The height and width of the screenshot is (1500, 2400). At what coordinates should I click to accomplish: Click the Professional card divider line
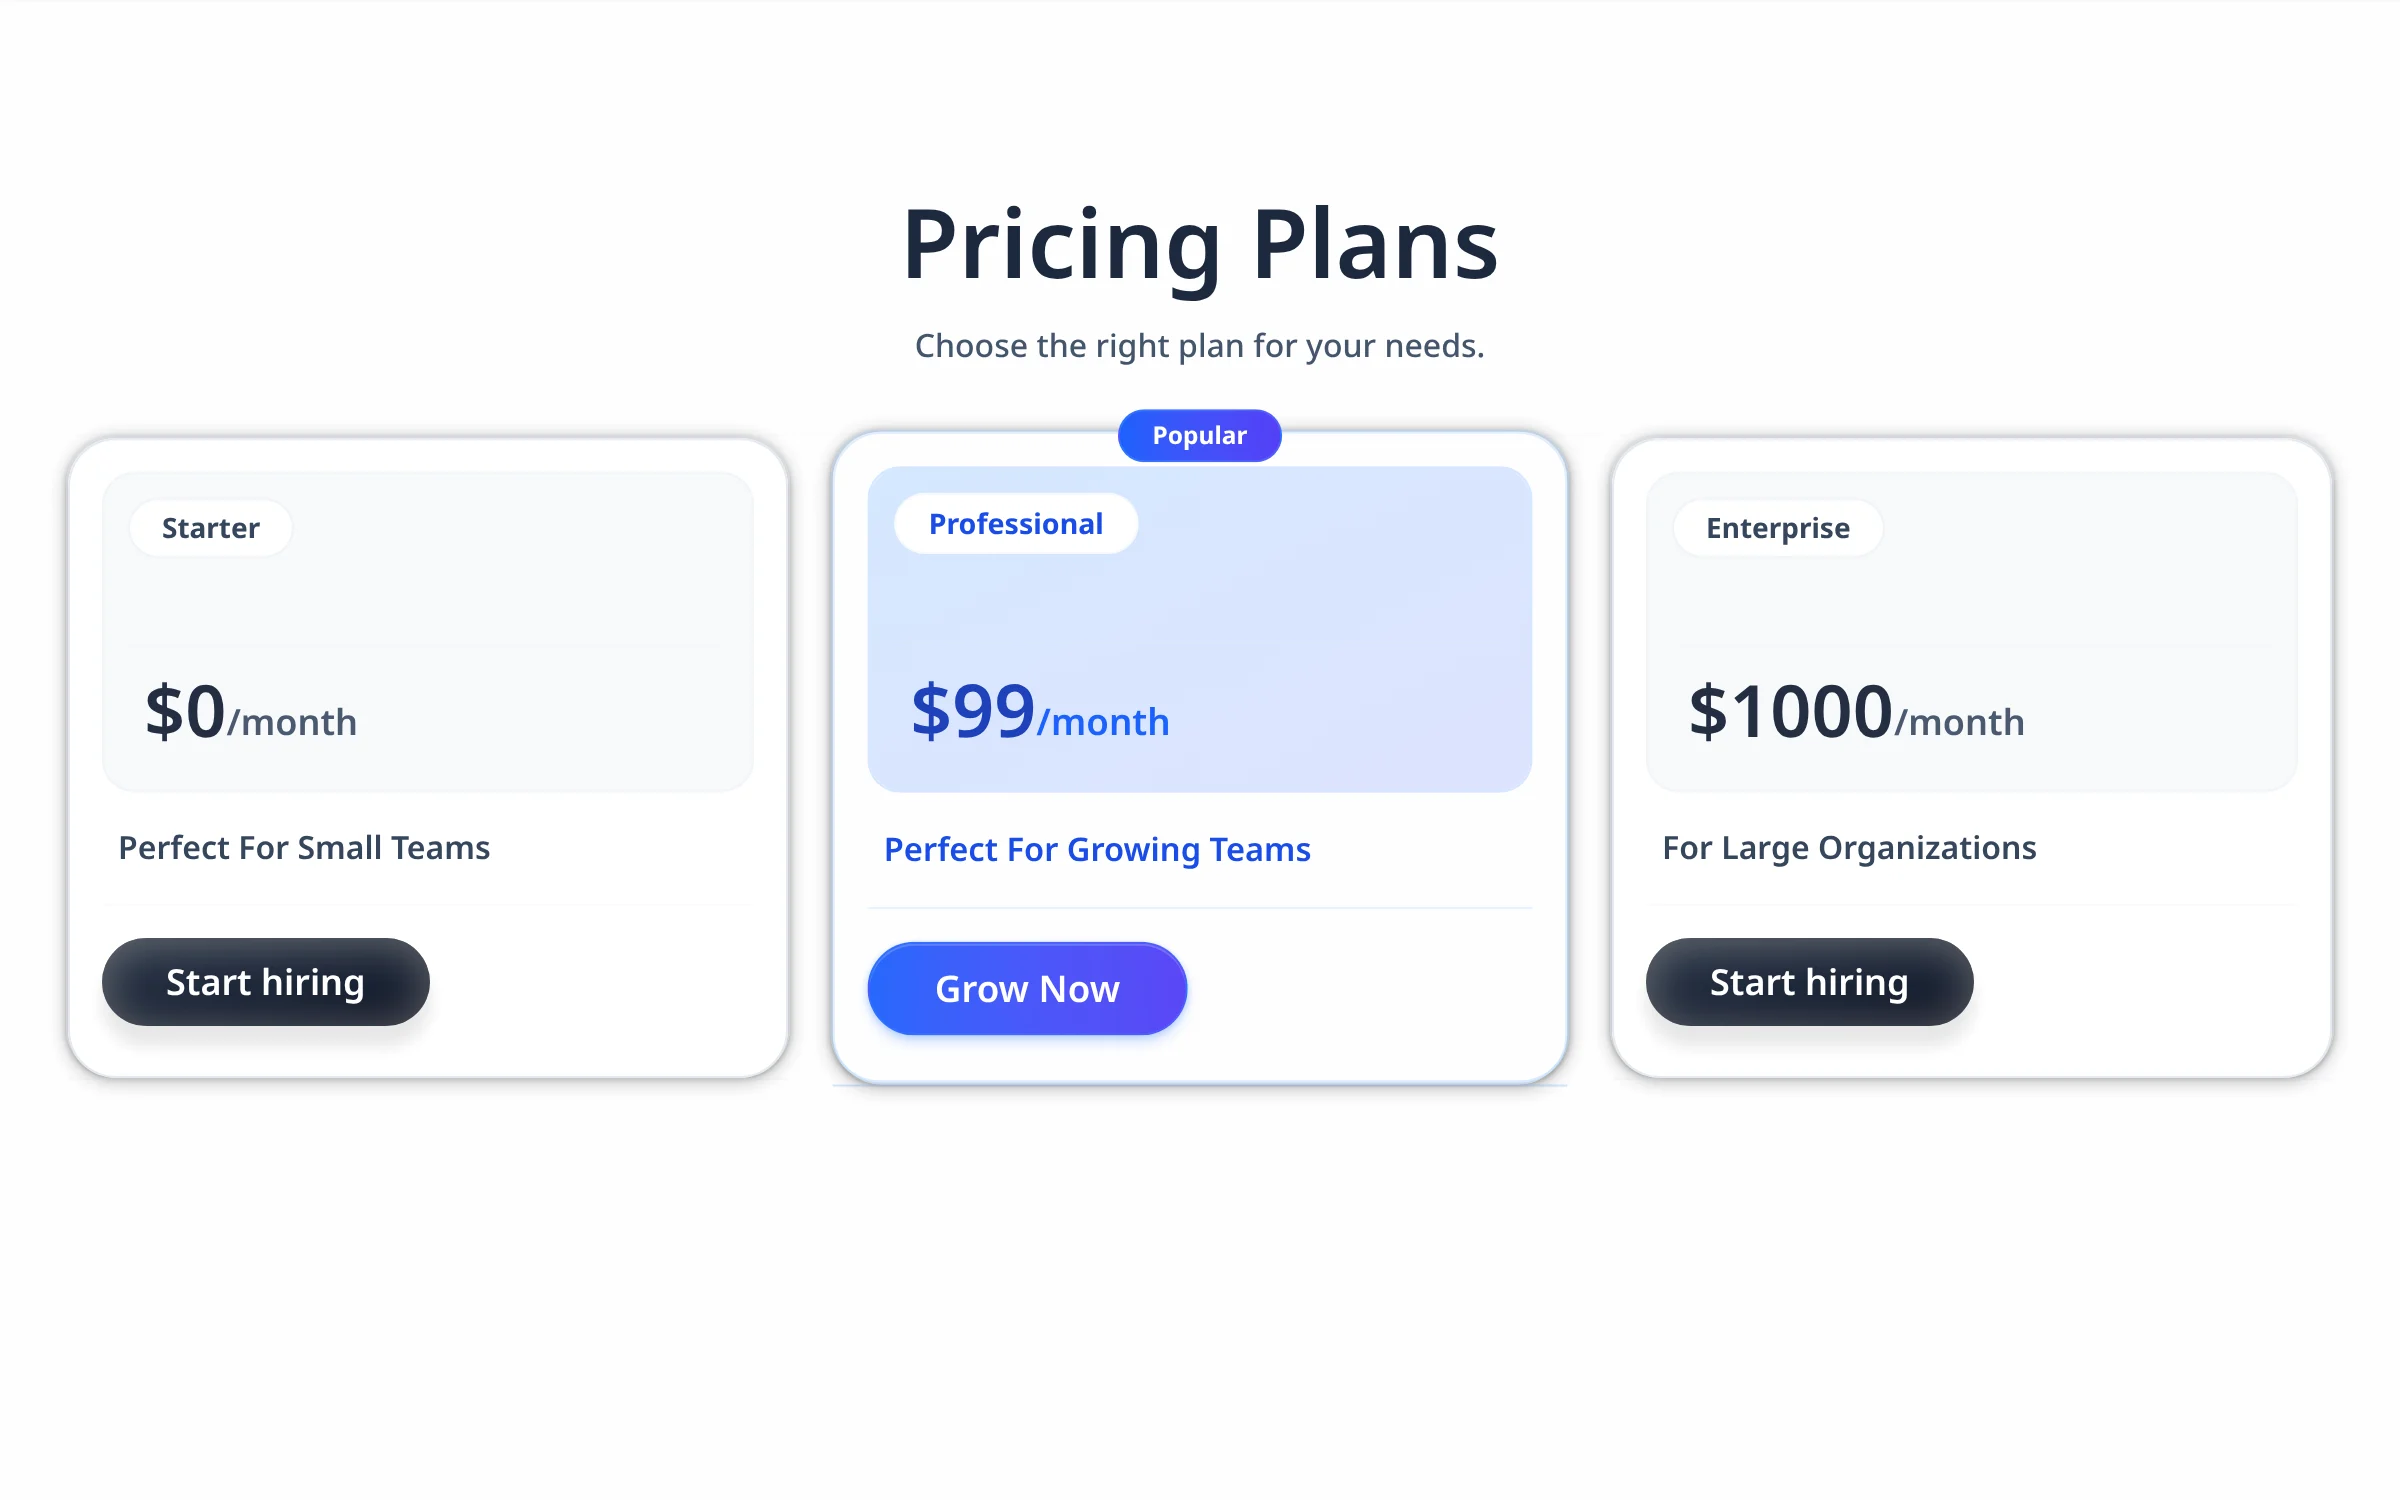click(x=1200, y=908)
